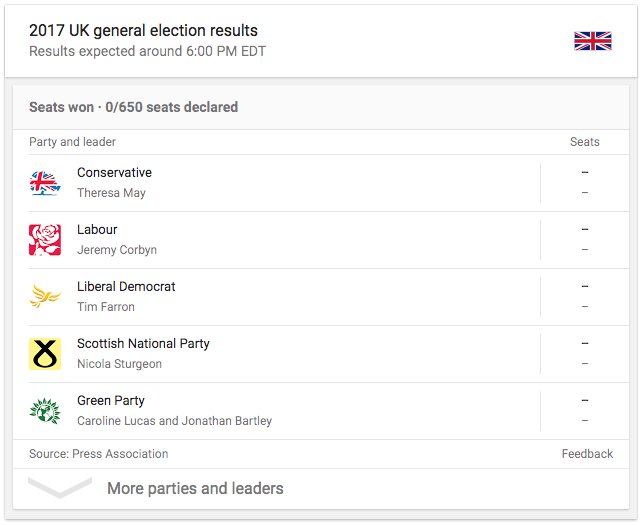The width and height of the screenshot is (643, 525).
Task: Click the Liberal Democrat party name
Action: coord(126,287)
